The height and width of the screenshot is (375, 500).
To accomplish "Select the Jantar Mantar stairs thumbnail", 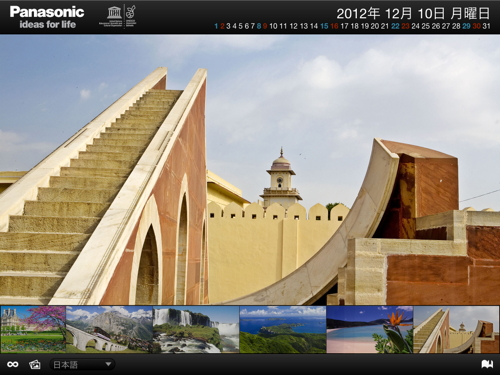I will (x=457, y=330).
